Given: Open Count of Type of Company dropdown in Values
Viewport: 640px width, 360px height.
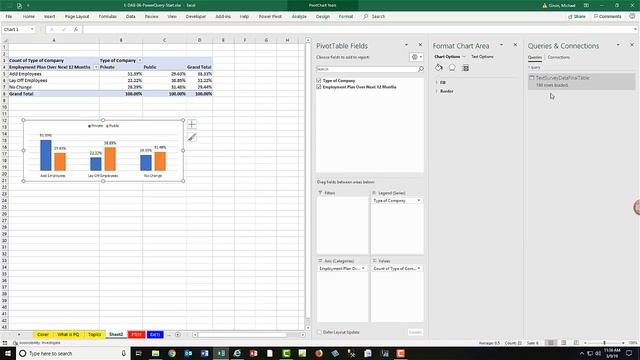Looking at the screenshot, I should click(x=418, y=269).
